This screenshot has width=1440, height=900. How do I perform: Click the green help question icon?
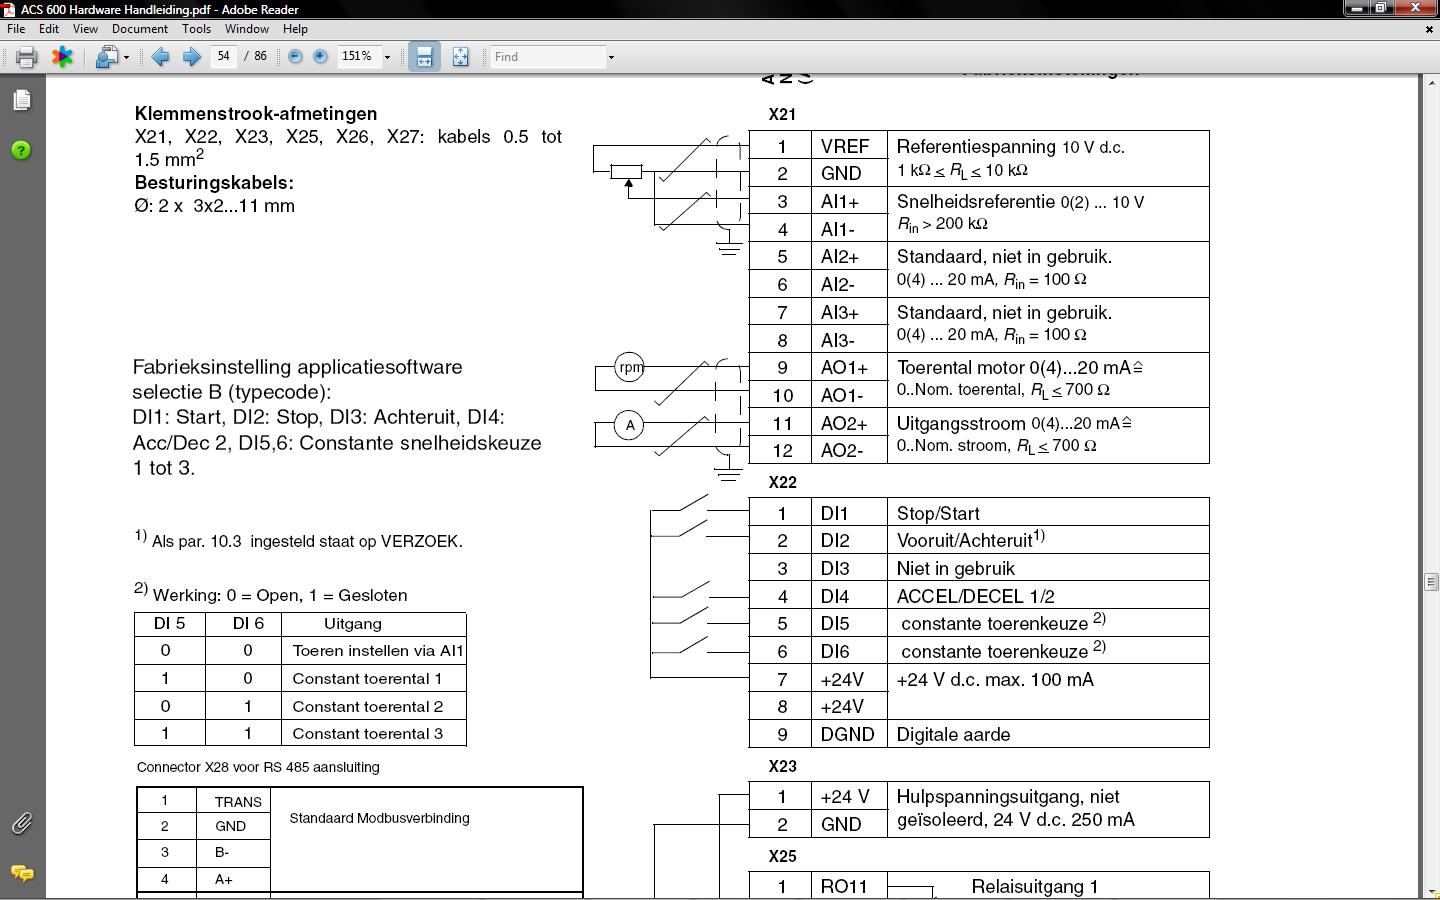[21, 151]
